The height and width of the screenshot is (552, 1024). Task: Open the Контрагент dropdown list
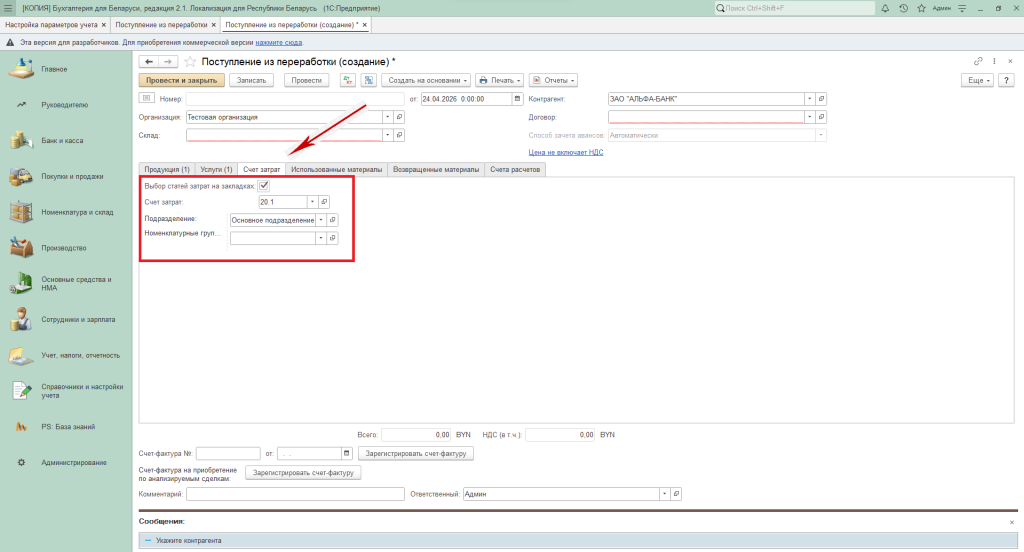coord(808,99)
